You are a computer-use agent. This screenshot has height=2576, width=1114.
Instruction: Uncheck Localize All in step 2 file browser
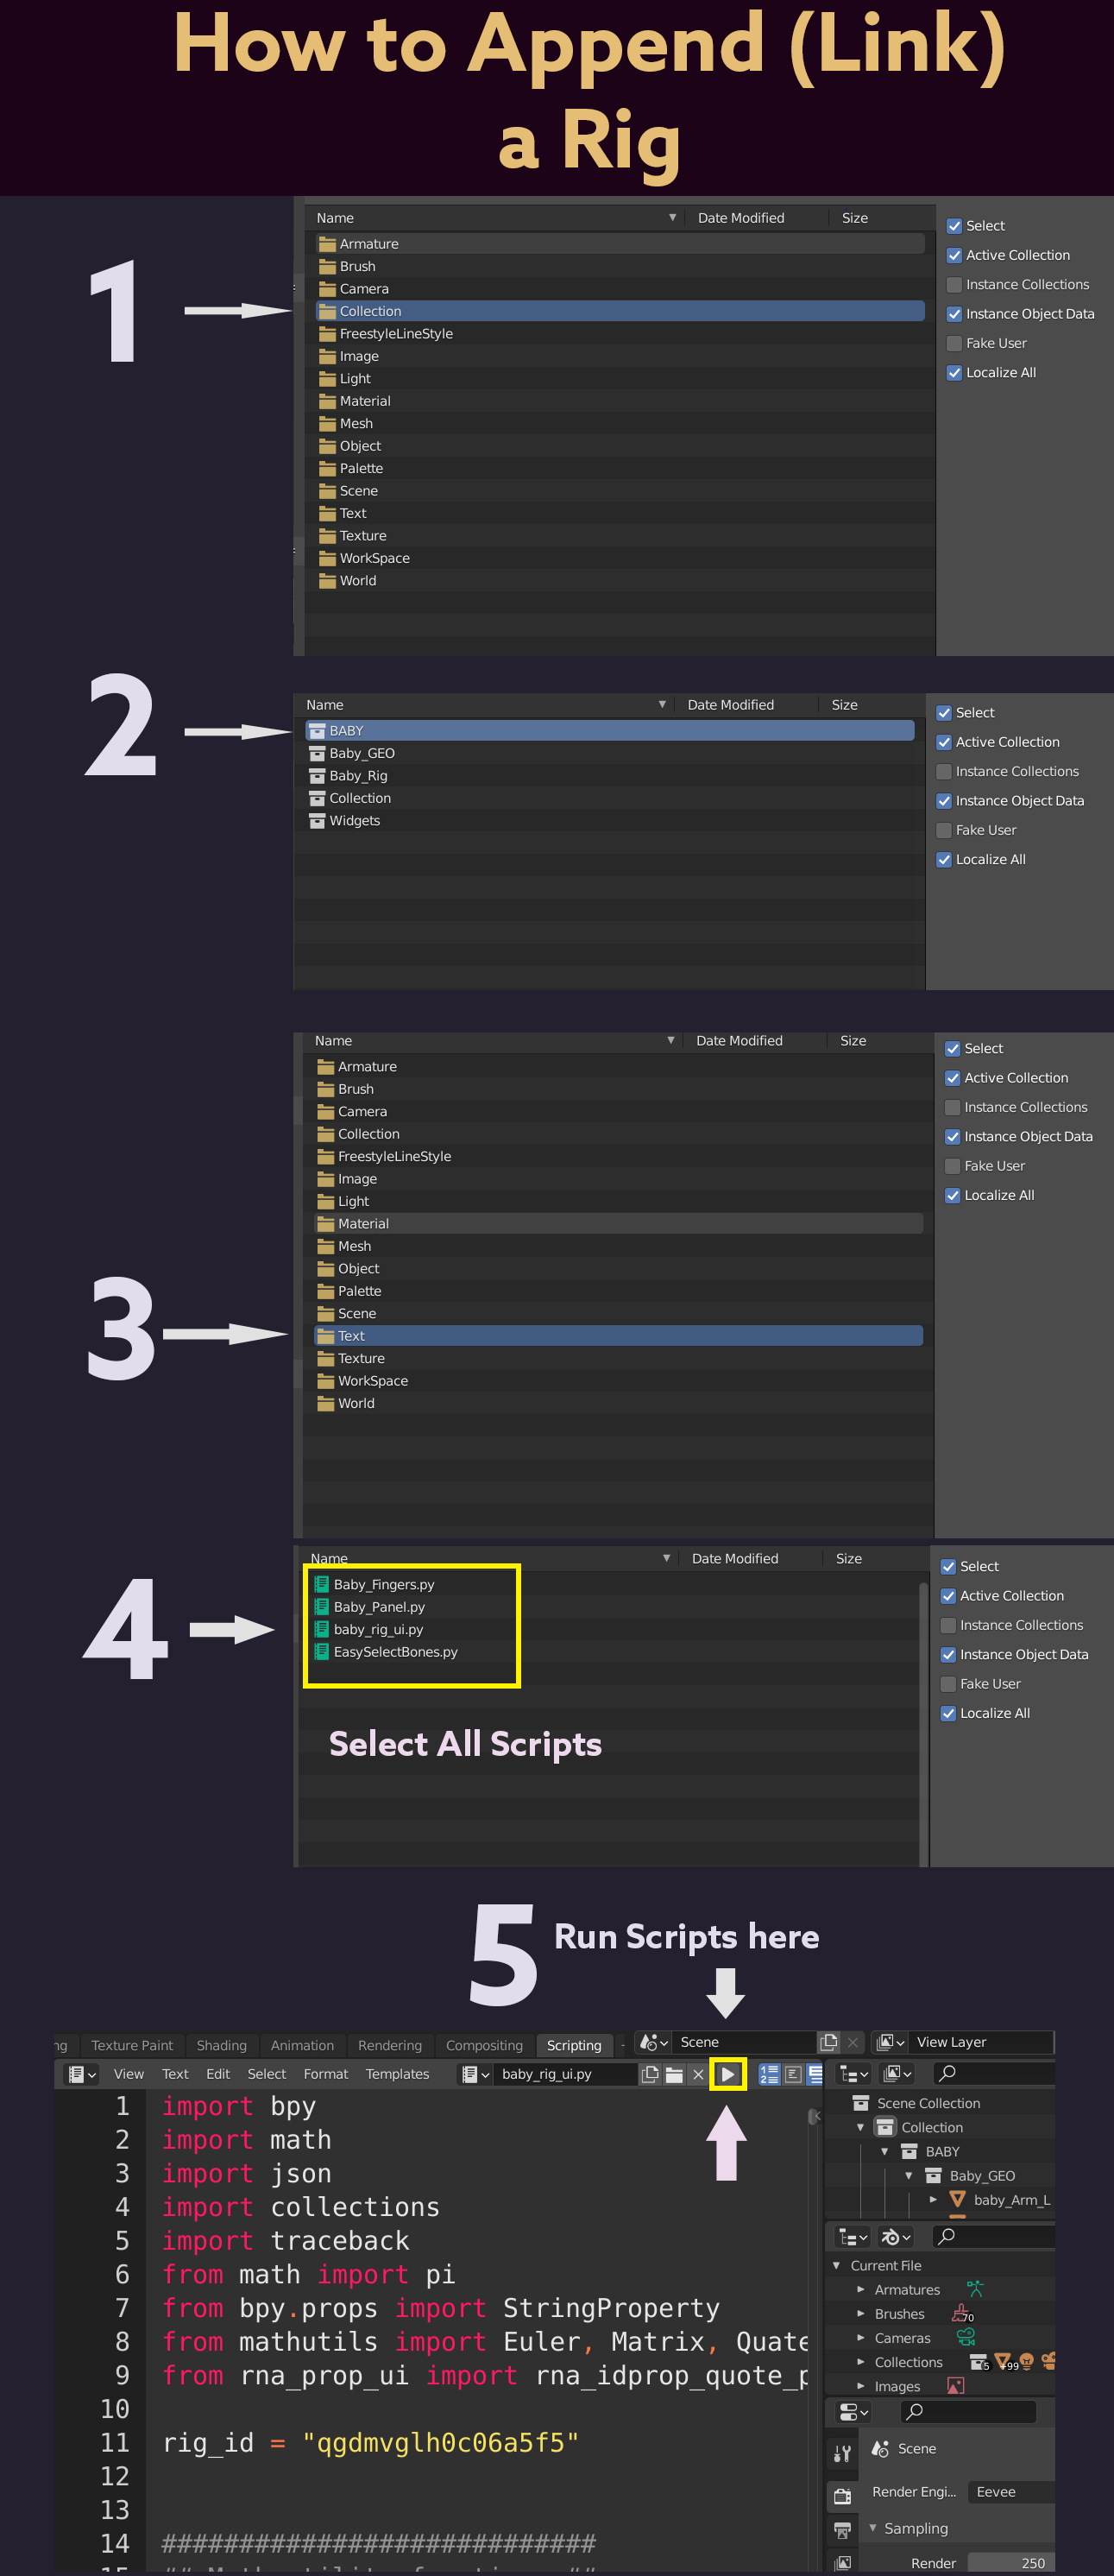pos(944,859)
